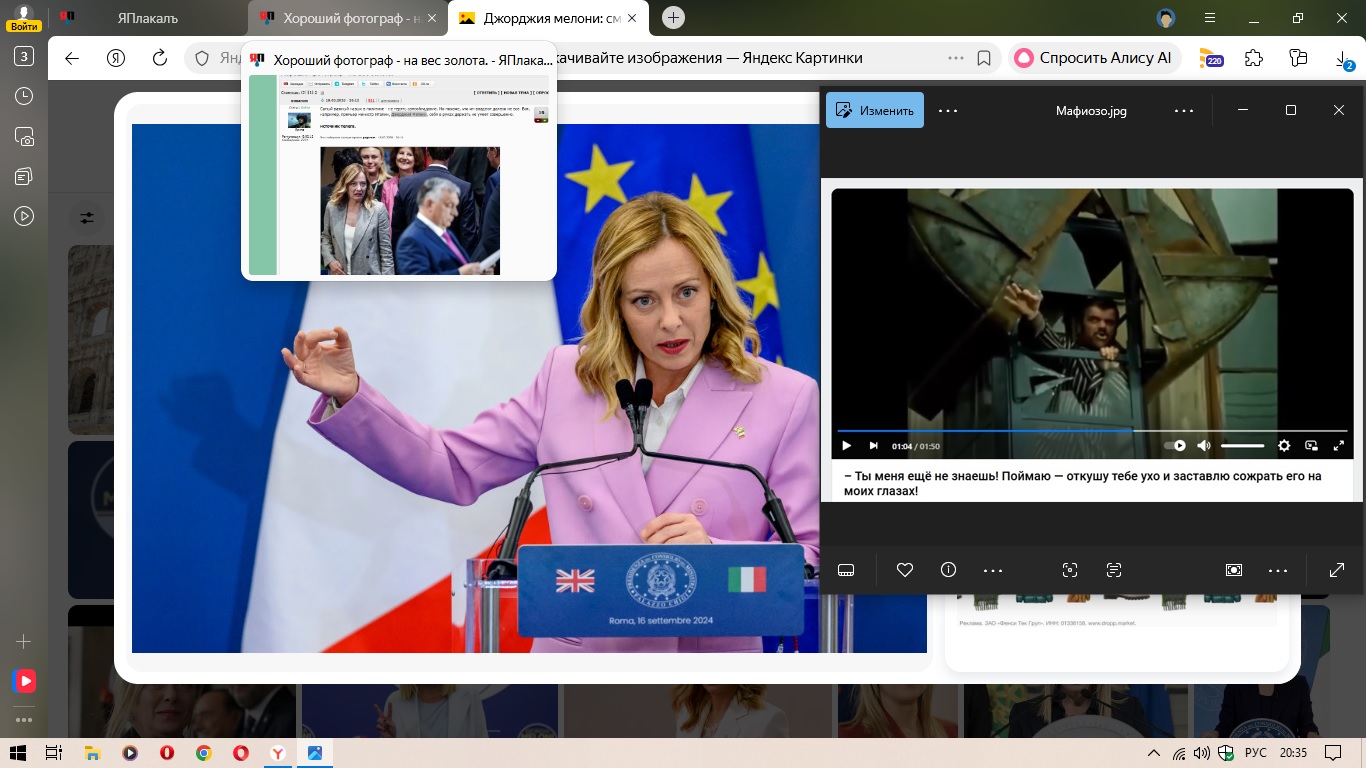
Task: Open the new tab plus button
Action: coord(674,18)
